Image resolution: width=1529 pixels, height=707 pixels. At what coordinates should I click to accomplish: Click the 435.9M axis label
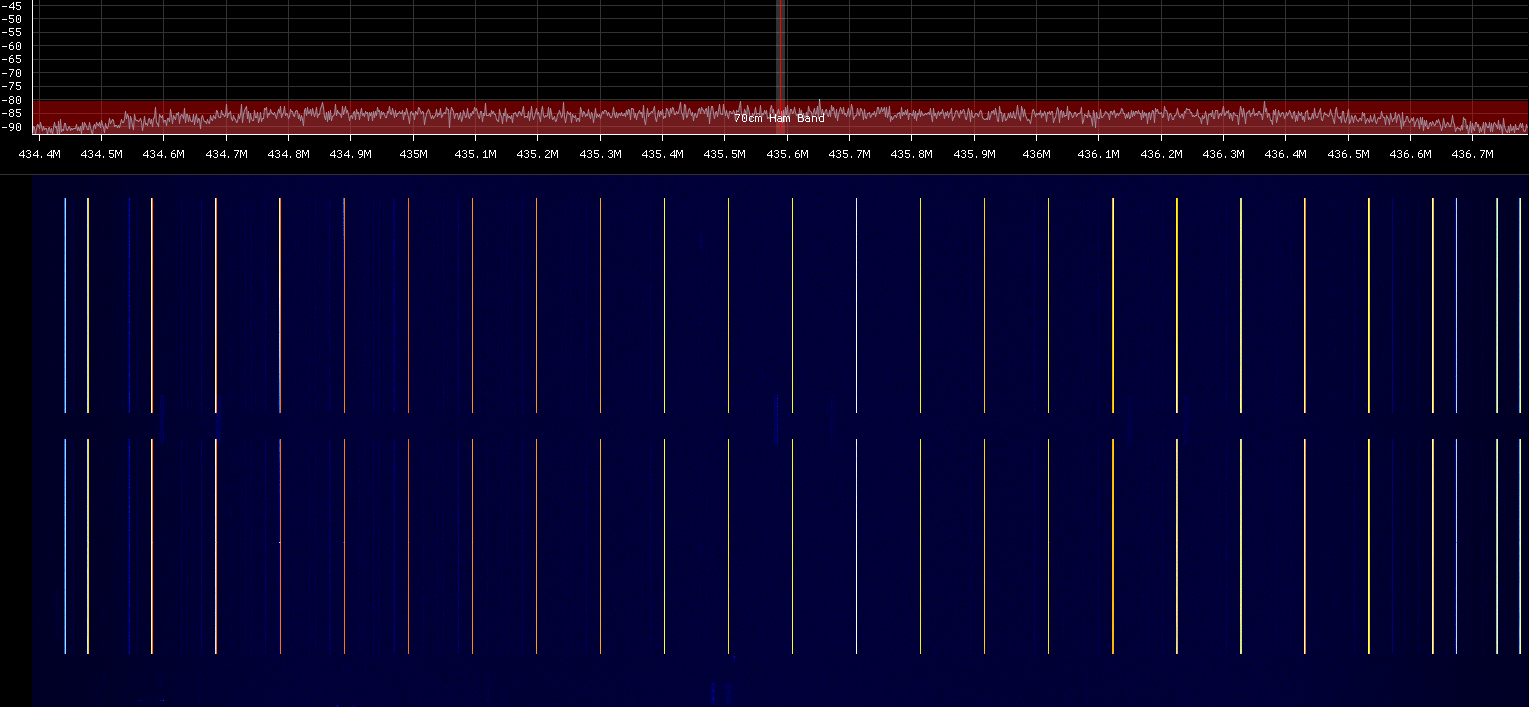(x=975, y=155)
